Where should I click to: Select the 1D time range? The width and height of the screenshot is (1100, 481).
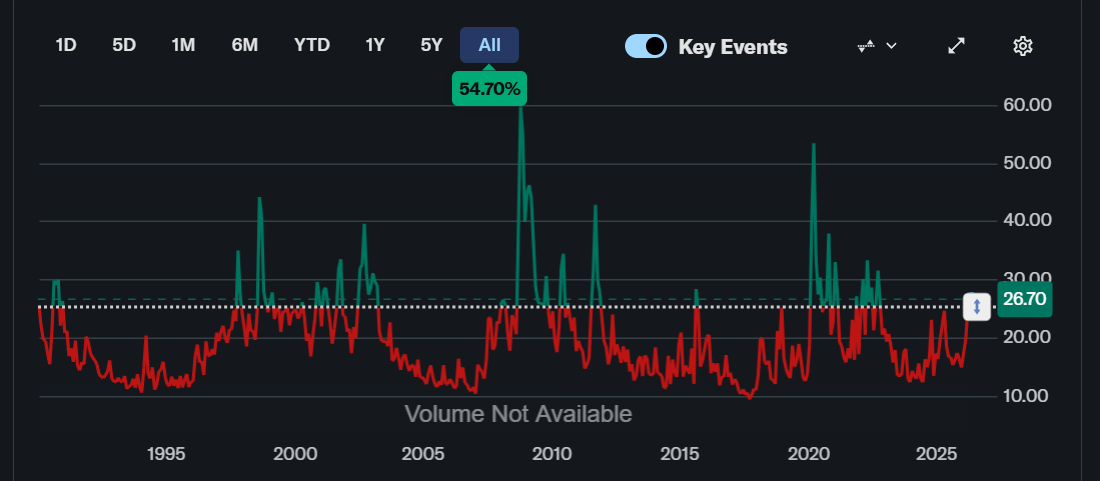(x=65, y=46)
